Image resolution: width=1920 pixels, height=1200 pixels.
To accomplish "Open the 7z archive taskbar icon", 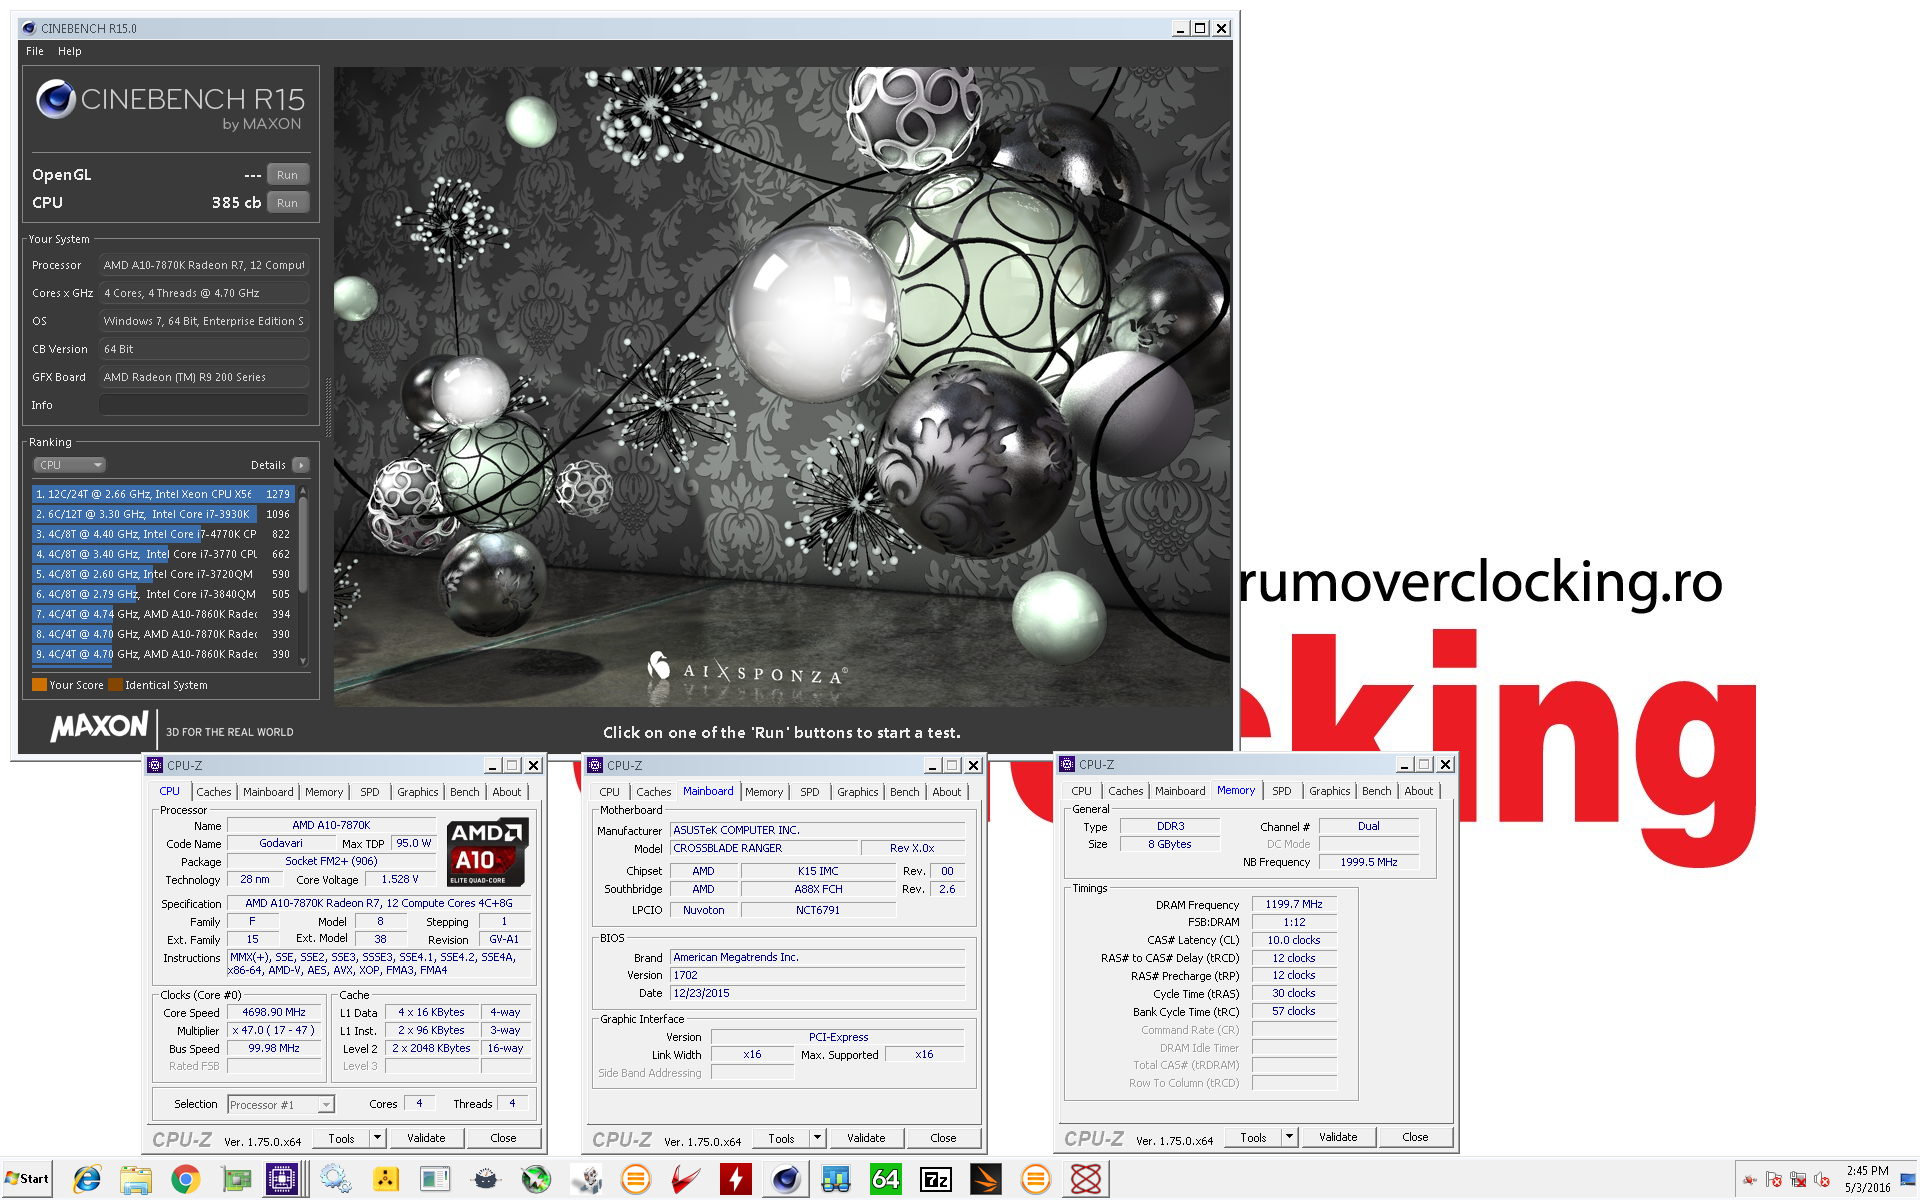I will click(936, 1180).
